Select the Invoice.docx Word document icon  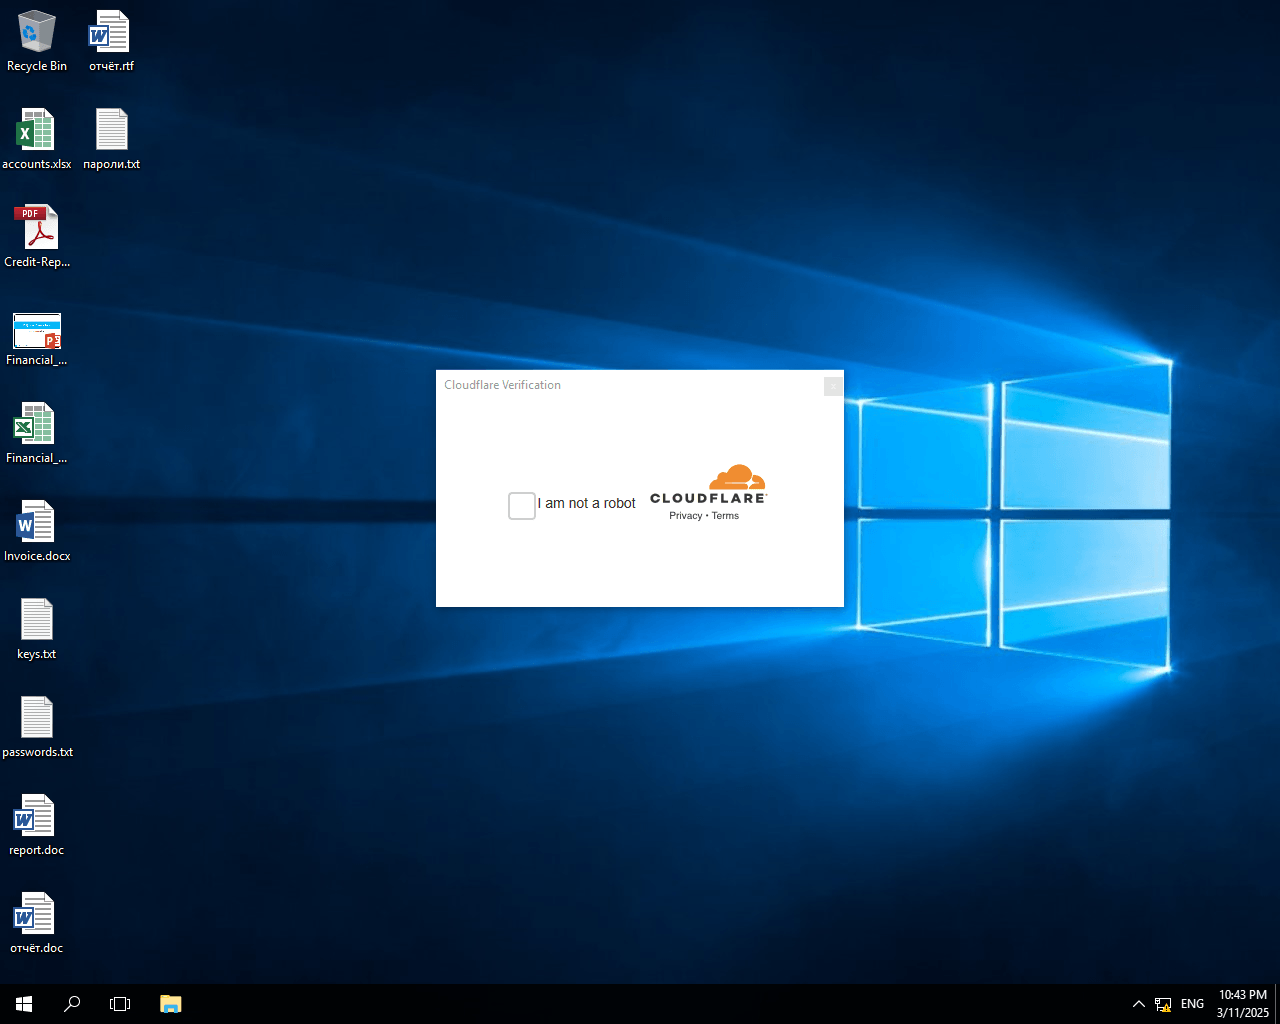36,523
